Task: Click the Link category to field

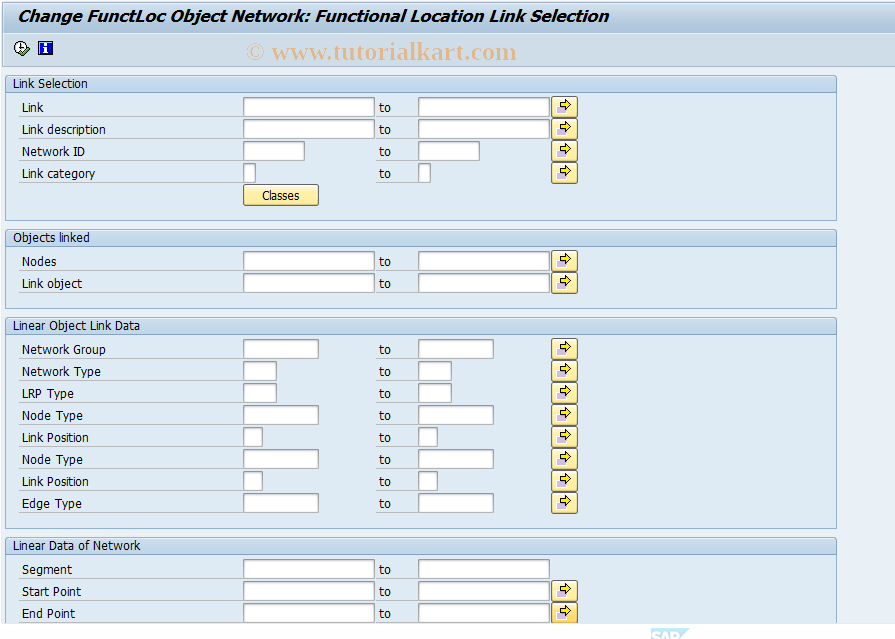Action: (425, 173)
